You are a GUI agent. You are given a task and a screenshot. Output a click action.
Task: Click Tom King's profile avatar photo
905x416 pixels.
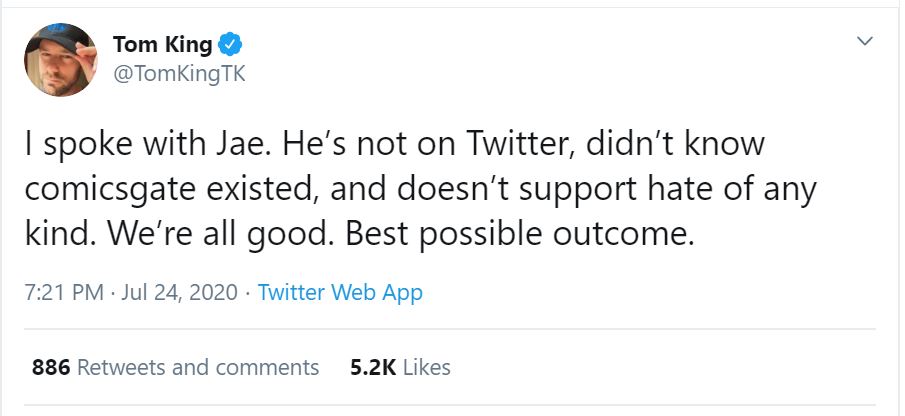(61, 60)
